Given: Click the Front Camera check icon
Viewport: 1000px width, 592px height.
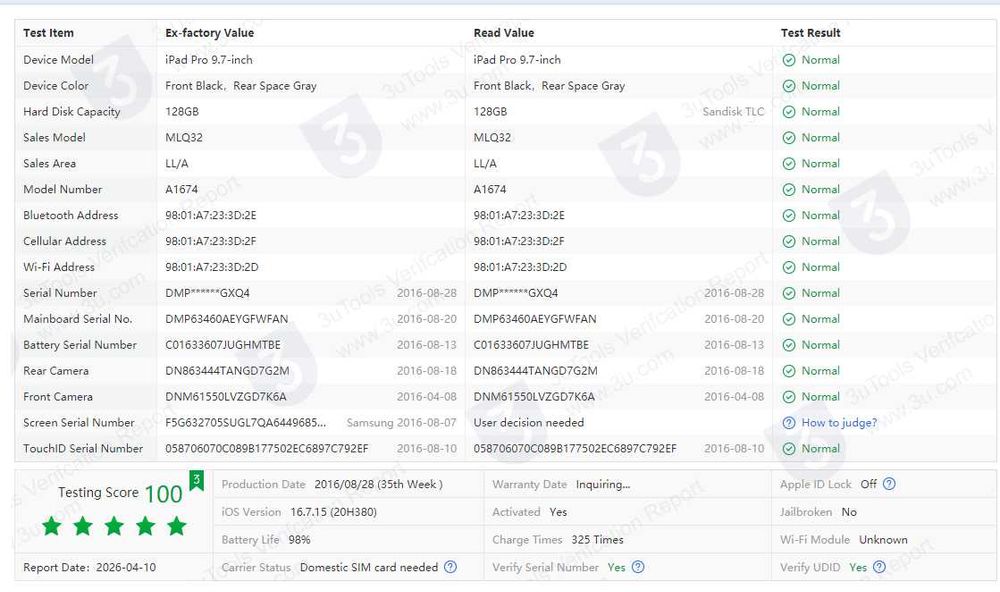Looking at the screenshot, I should pyautogui.click(x=789, y=397).
